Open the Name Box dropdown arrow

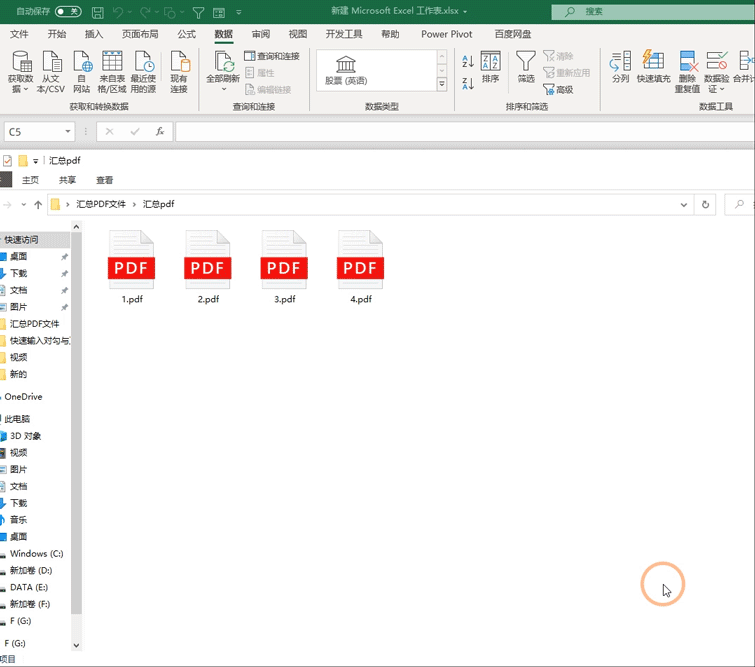tap(68, 131)
